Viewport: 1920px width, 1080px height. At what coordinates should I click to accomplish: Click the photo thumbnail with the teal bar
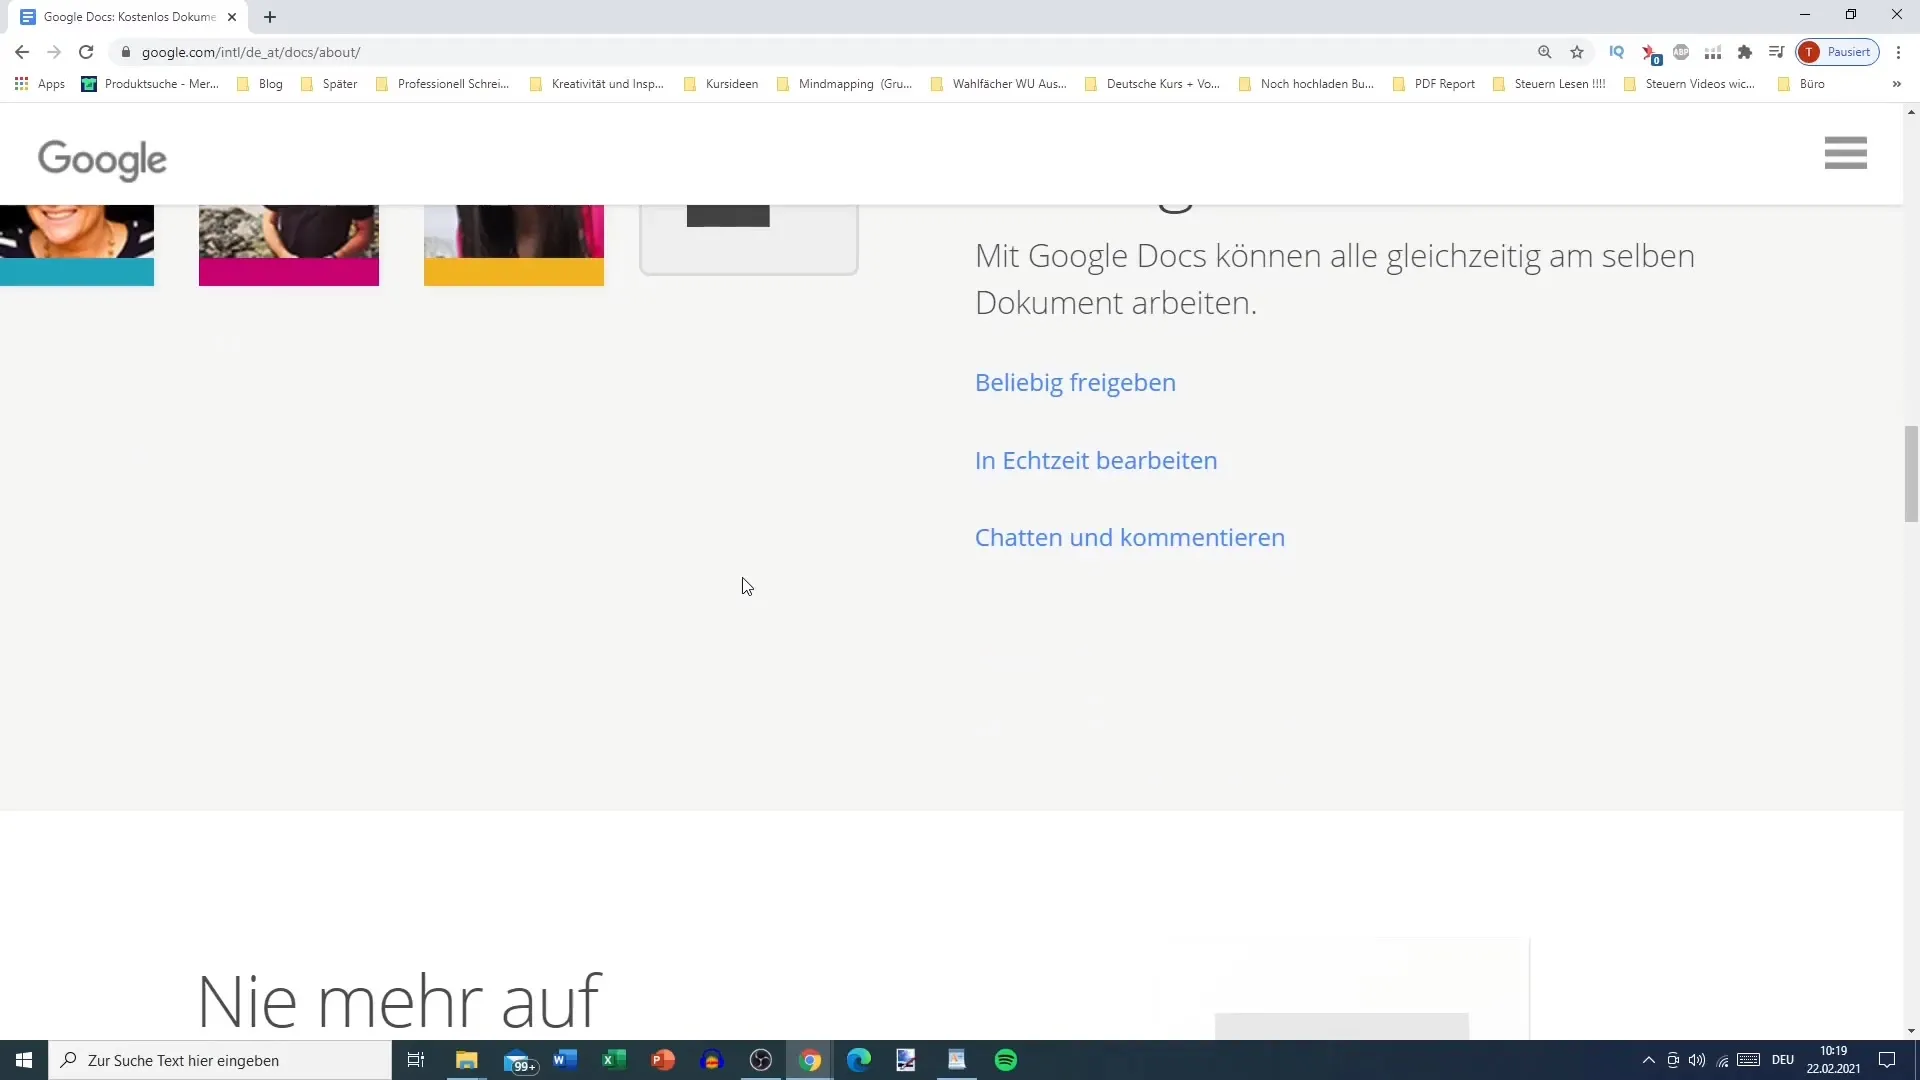pos(77,245)
